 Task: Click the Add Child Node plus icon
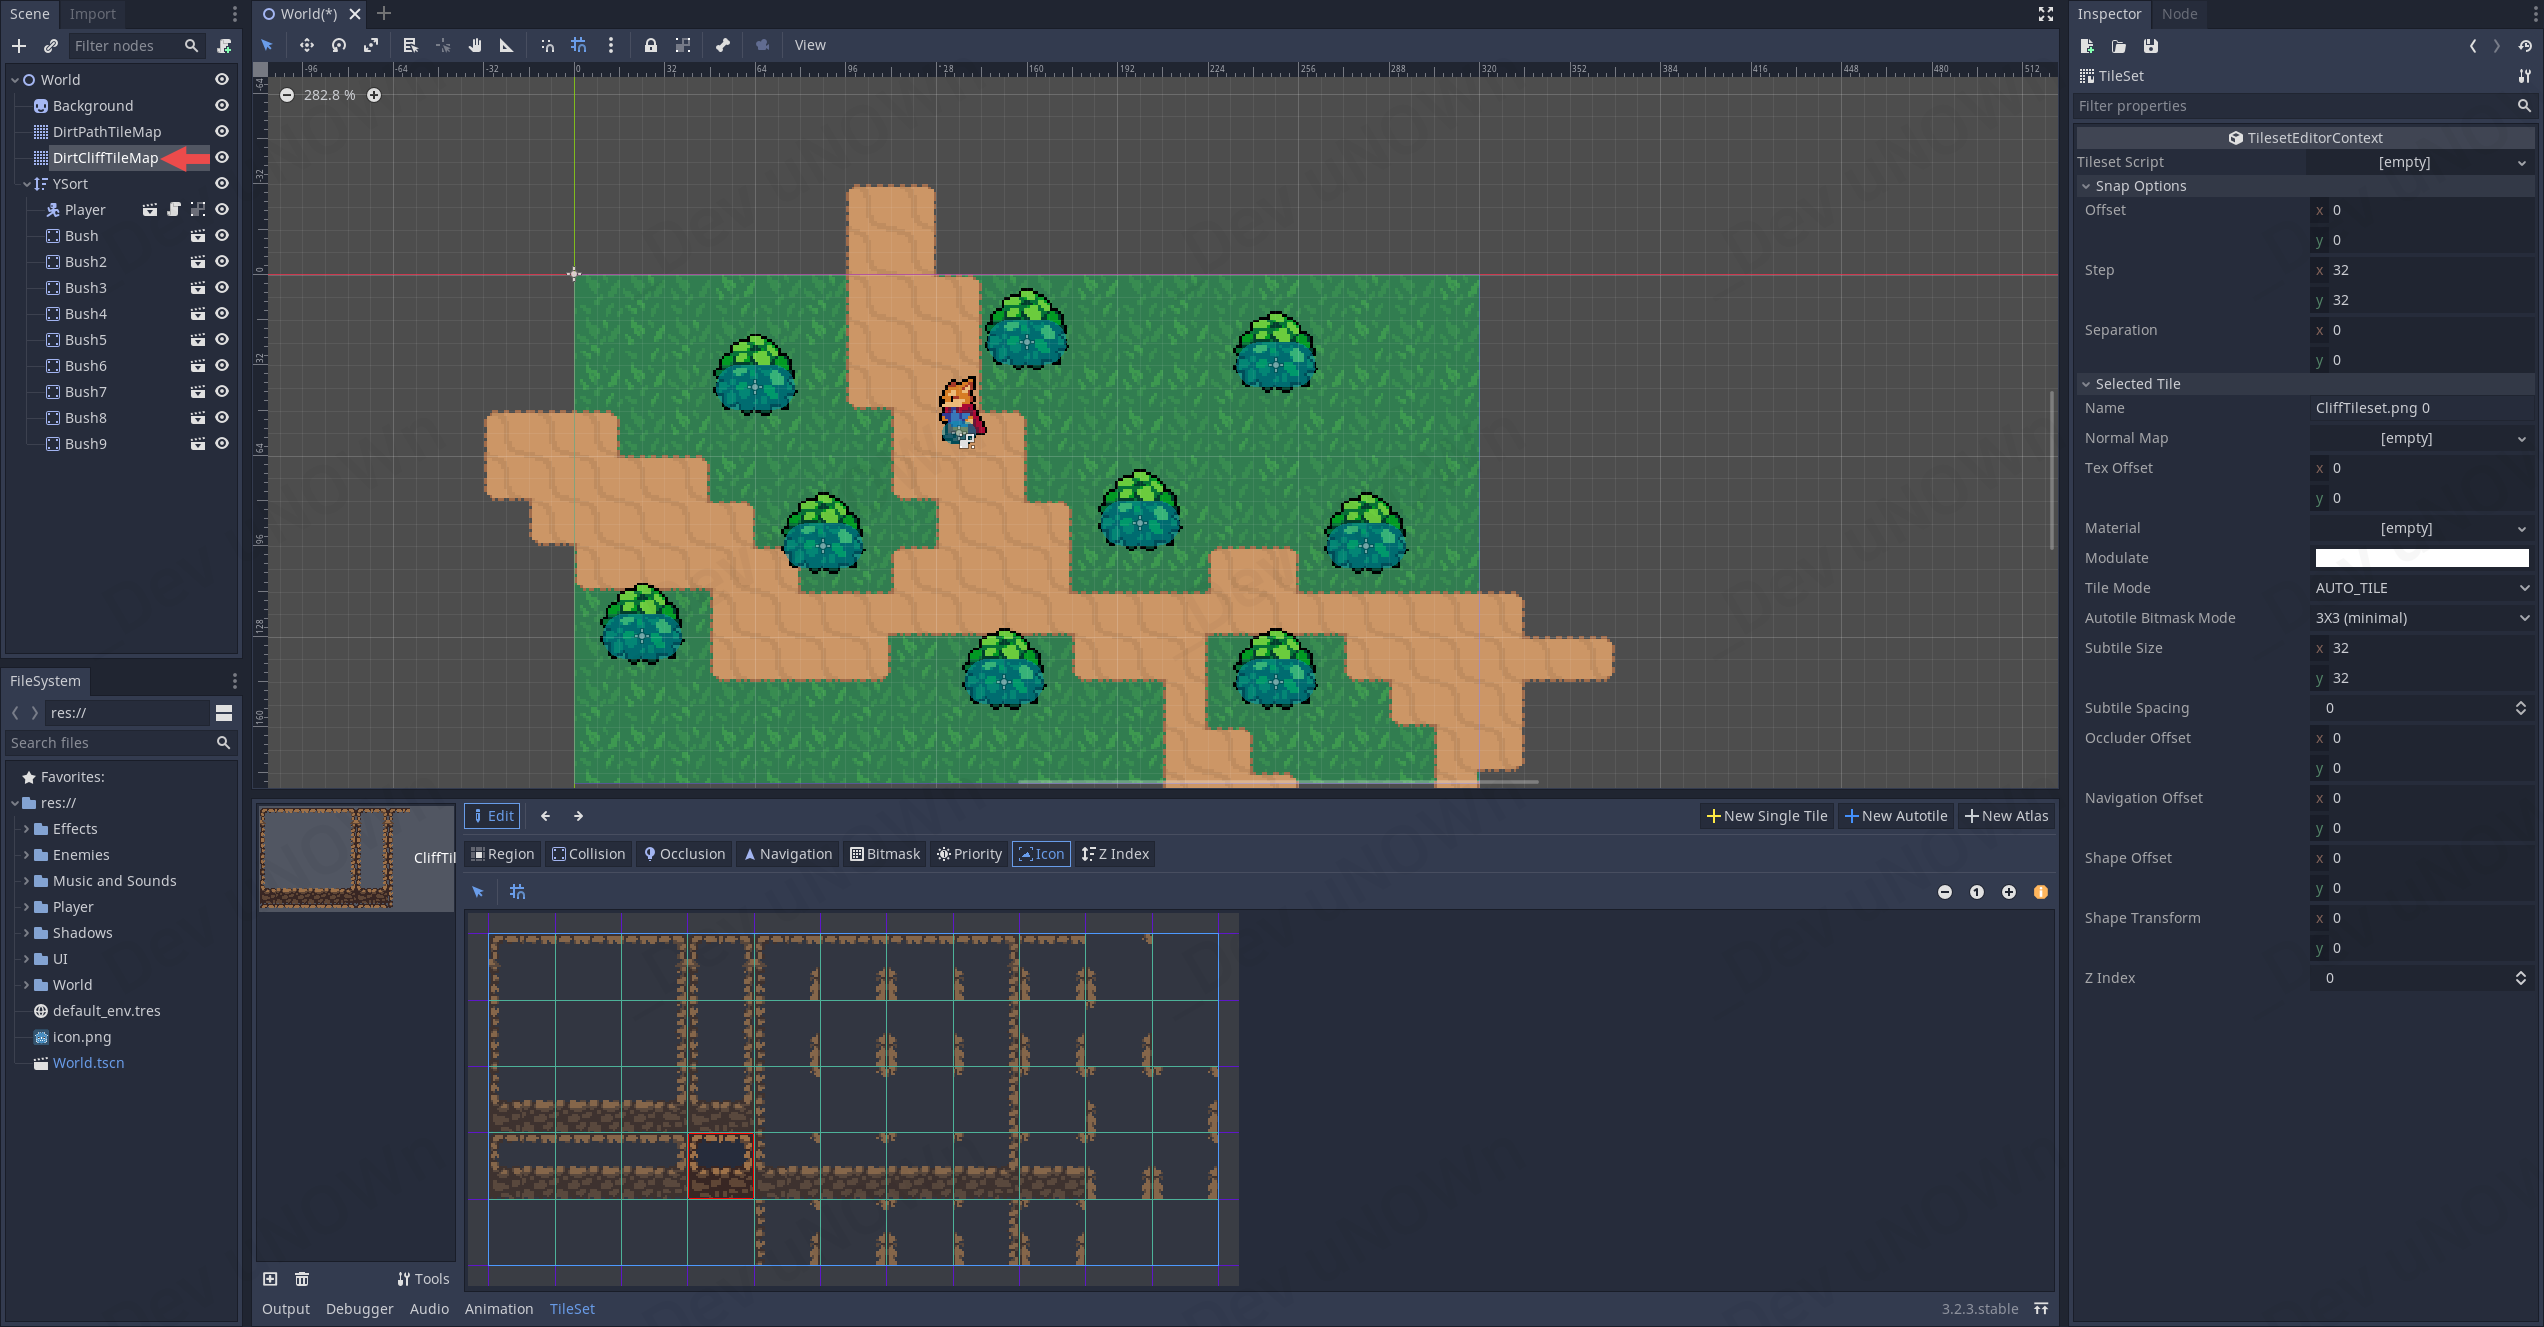pyautogui.click(x=19, y=46)
